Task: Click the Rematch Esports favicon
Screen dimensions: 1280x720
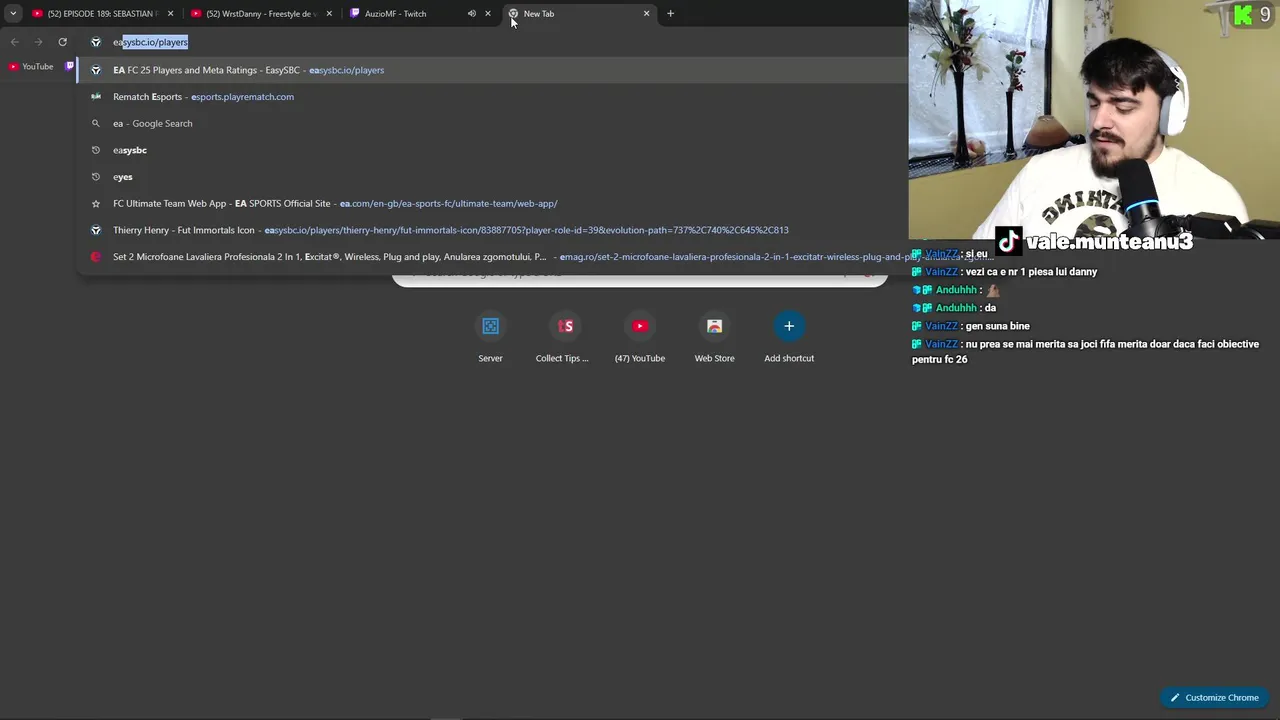Action: (96, 97)
